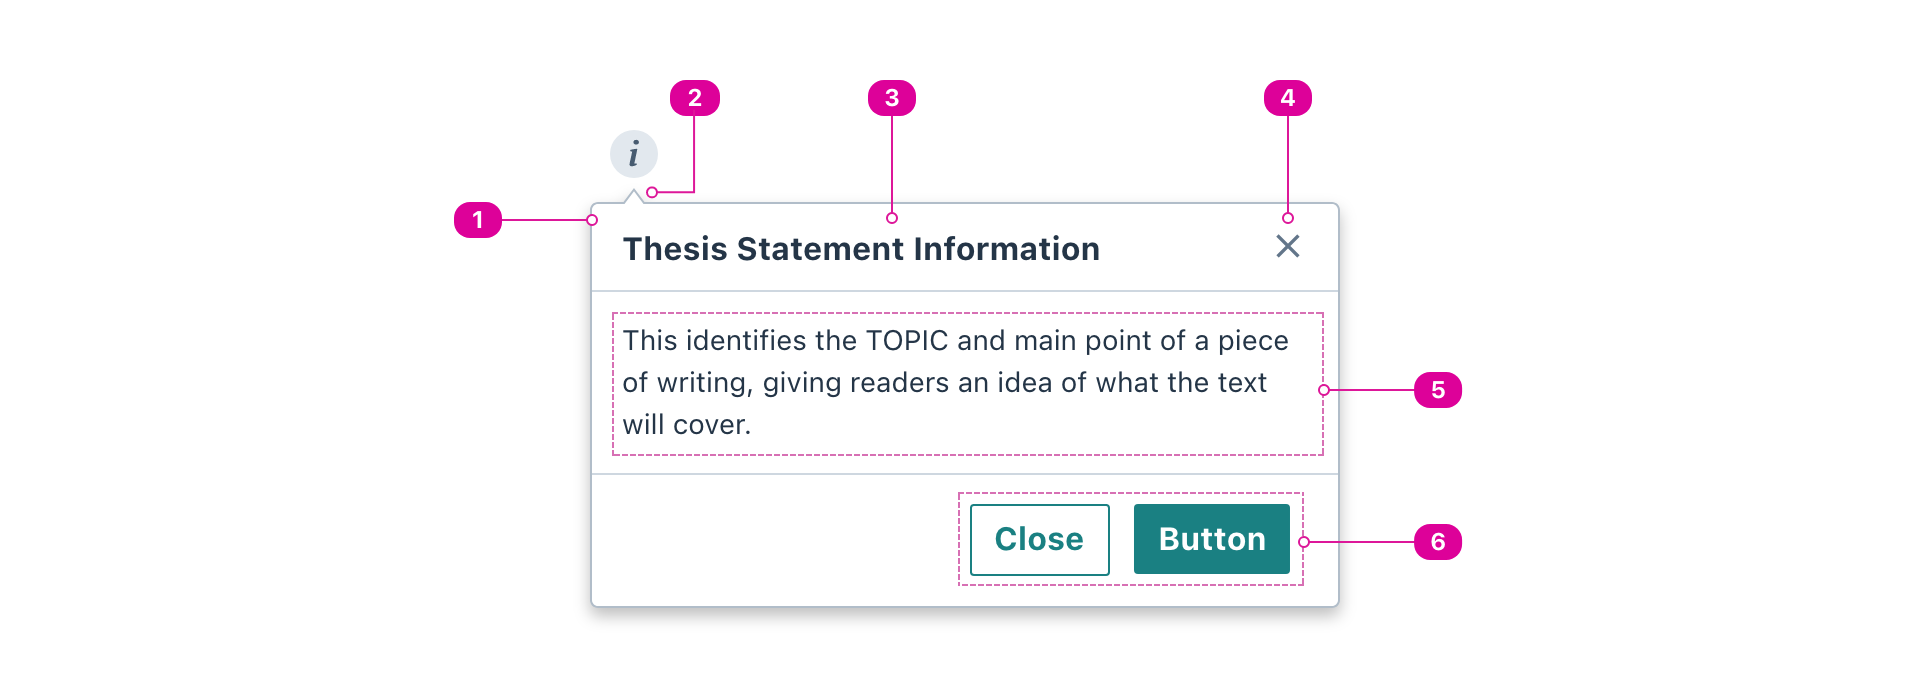Dismiss the popover via the X icon
The image size is (1916, 688).
click(1287, 246)
